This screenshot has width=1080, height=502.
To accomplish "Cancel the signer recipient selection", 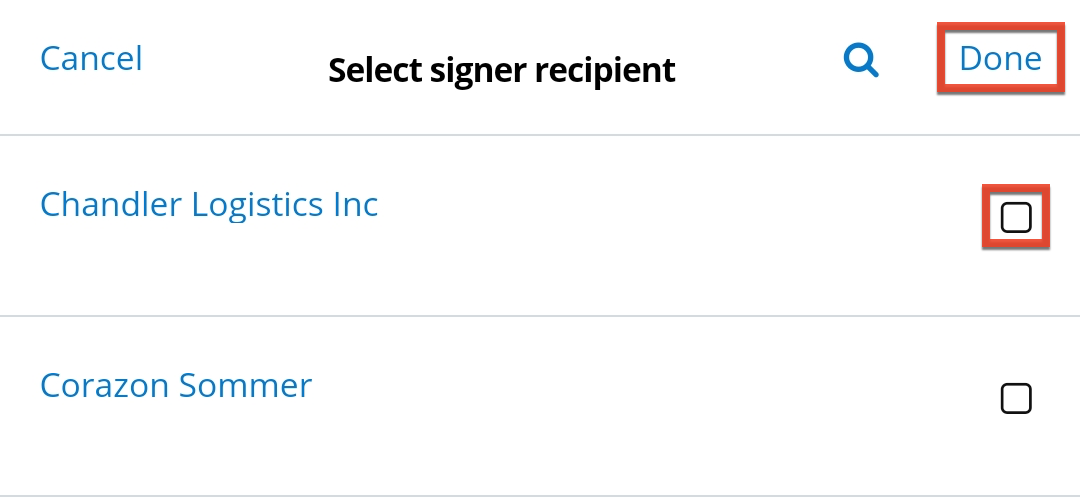I will [x=91, y=58].
